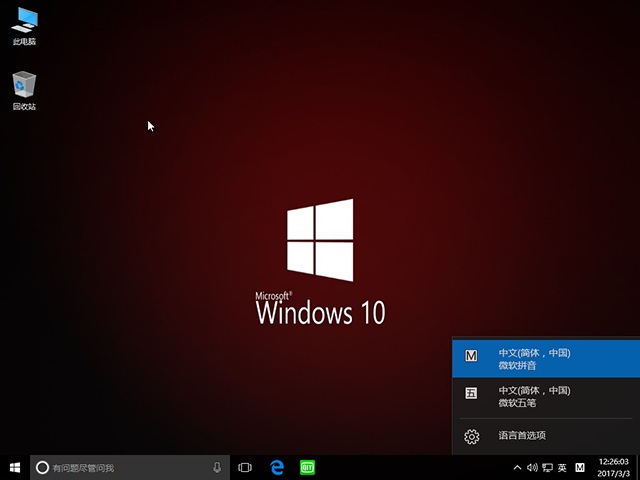Launch Microsoft Edge from the taskbar

[x=277, y=467]
